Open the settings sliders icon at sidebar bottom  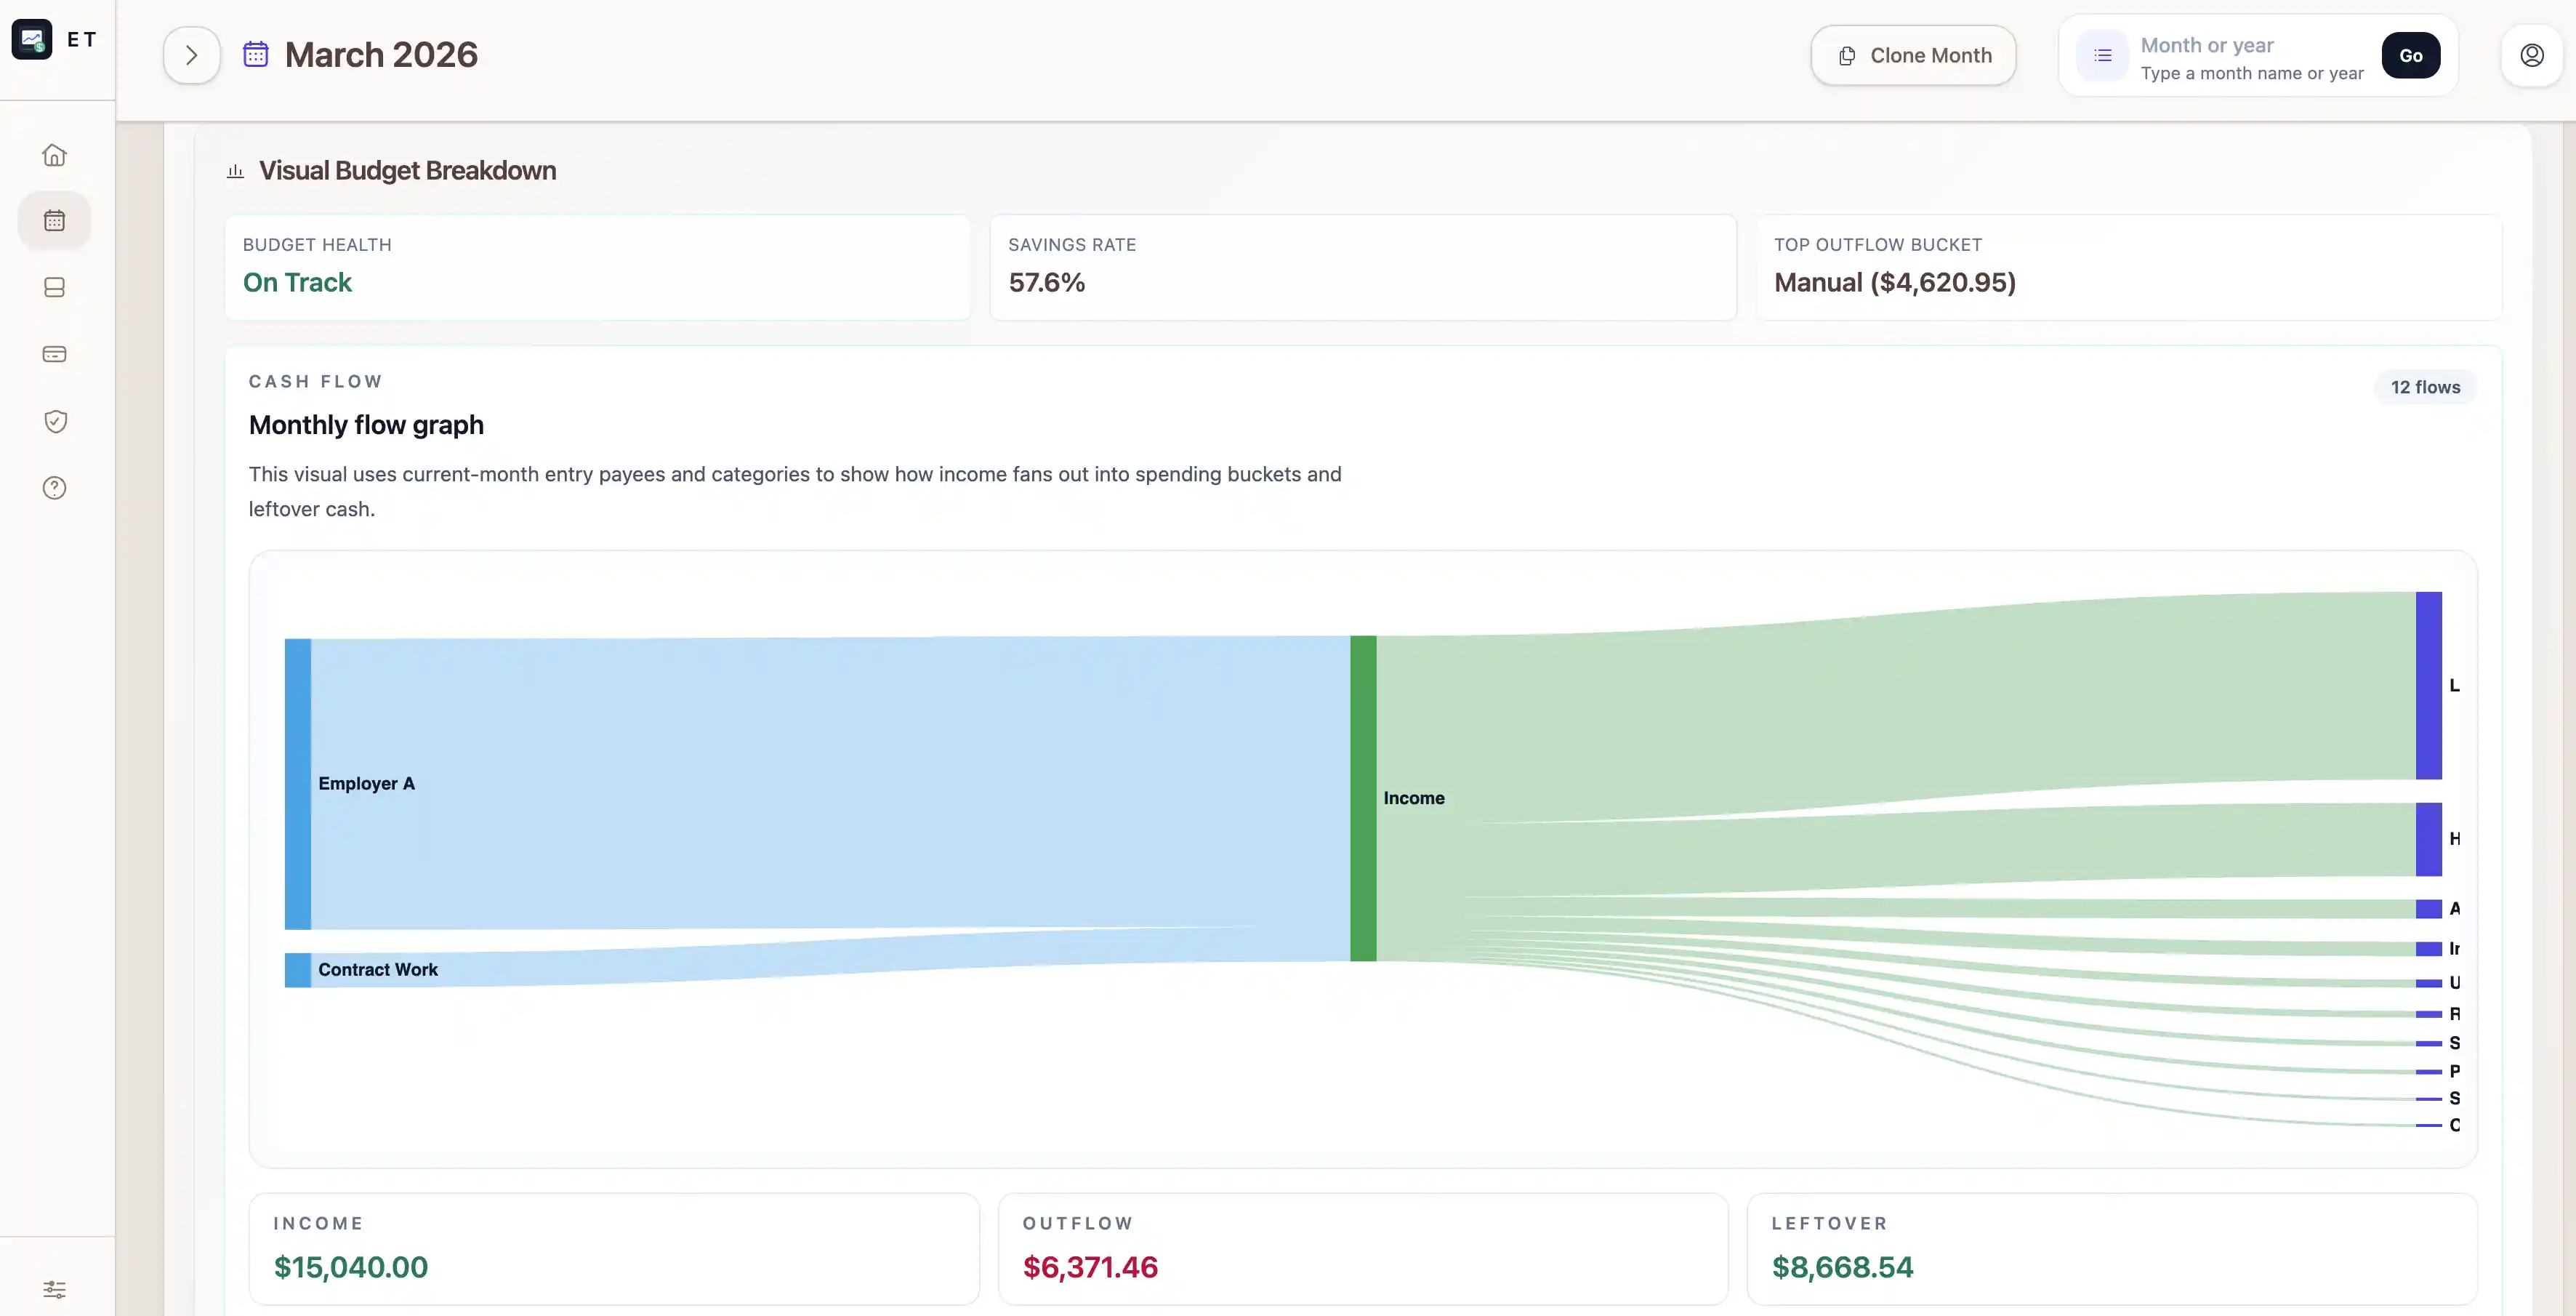[x=54, y=1289]
